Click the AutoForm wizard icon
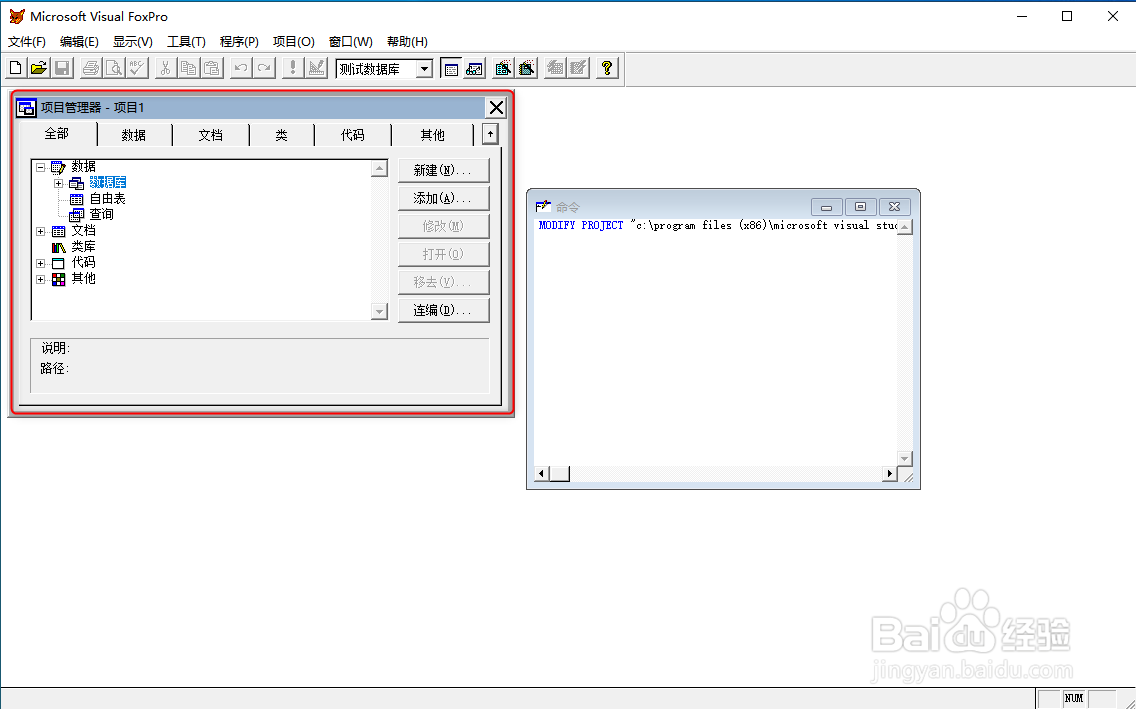 tap(555, 68)
